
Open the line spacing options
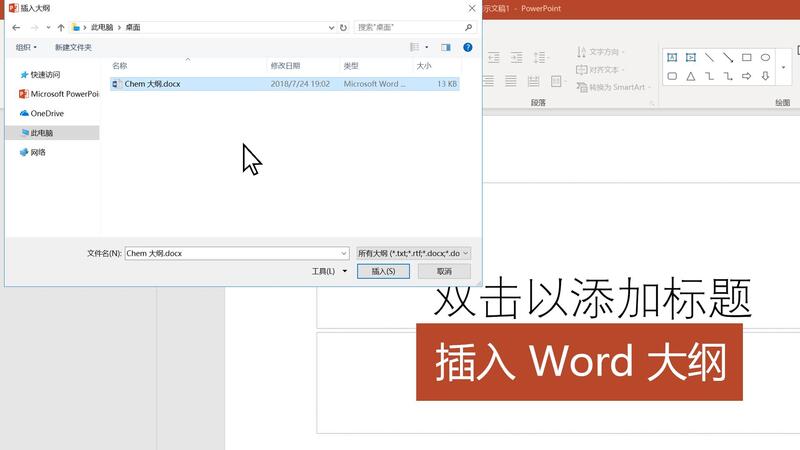click(x=540, y=57)
